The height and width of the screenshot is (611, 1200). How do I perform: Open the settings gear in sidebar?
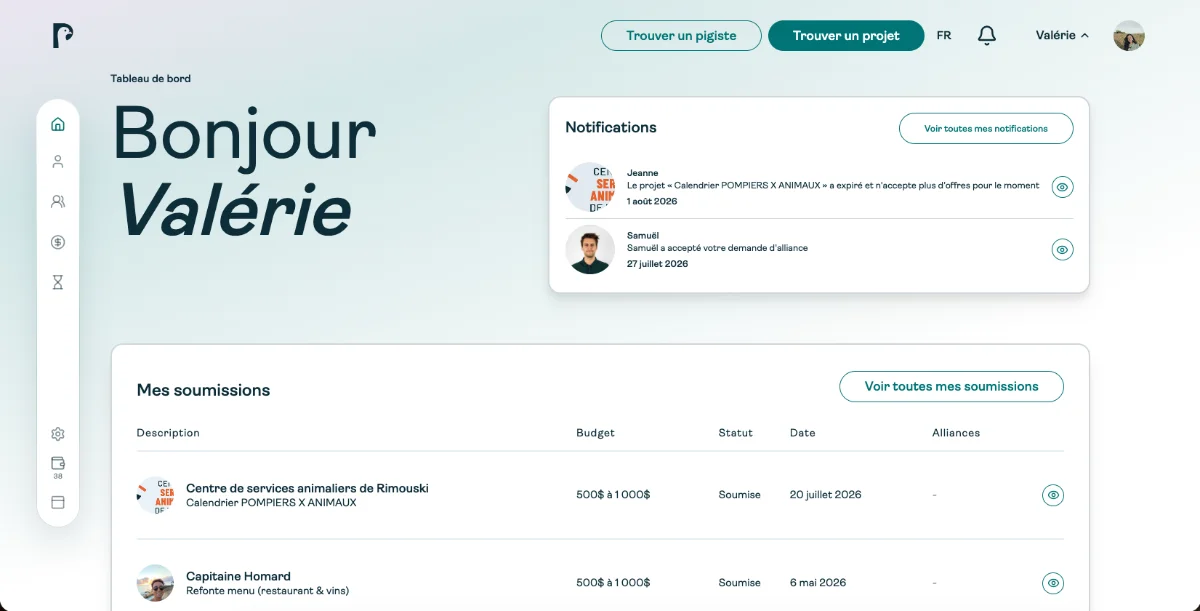[58, 434]
